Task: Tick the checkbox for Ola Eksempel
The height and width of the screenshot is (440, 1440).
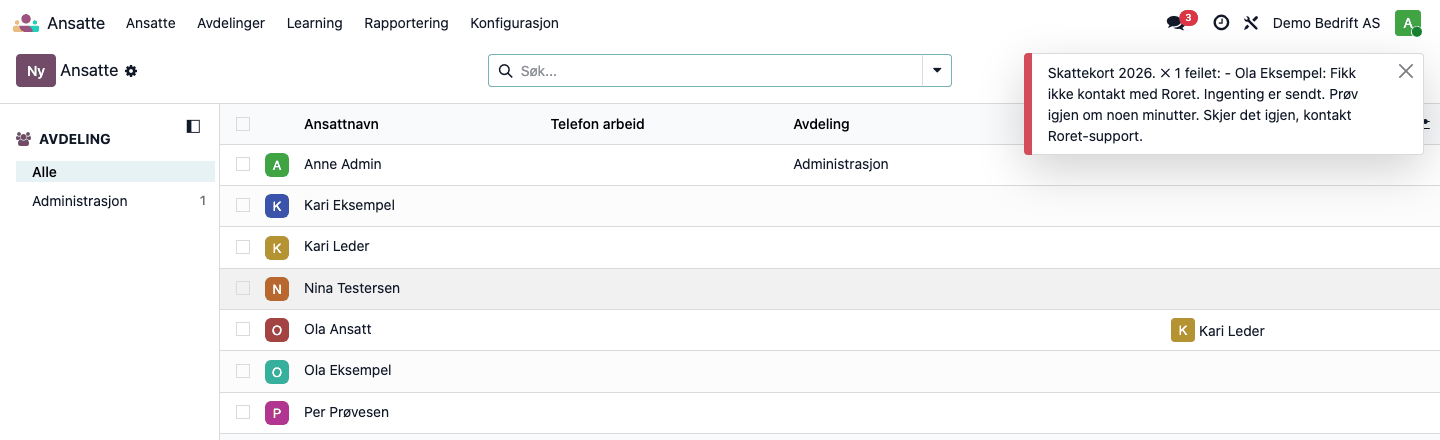Action: click(243, 370)
